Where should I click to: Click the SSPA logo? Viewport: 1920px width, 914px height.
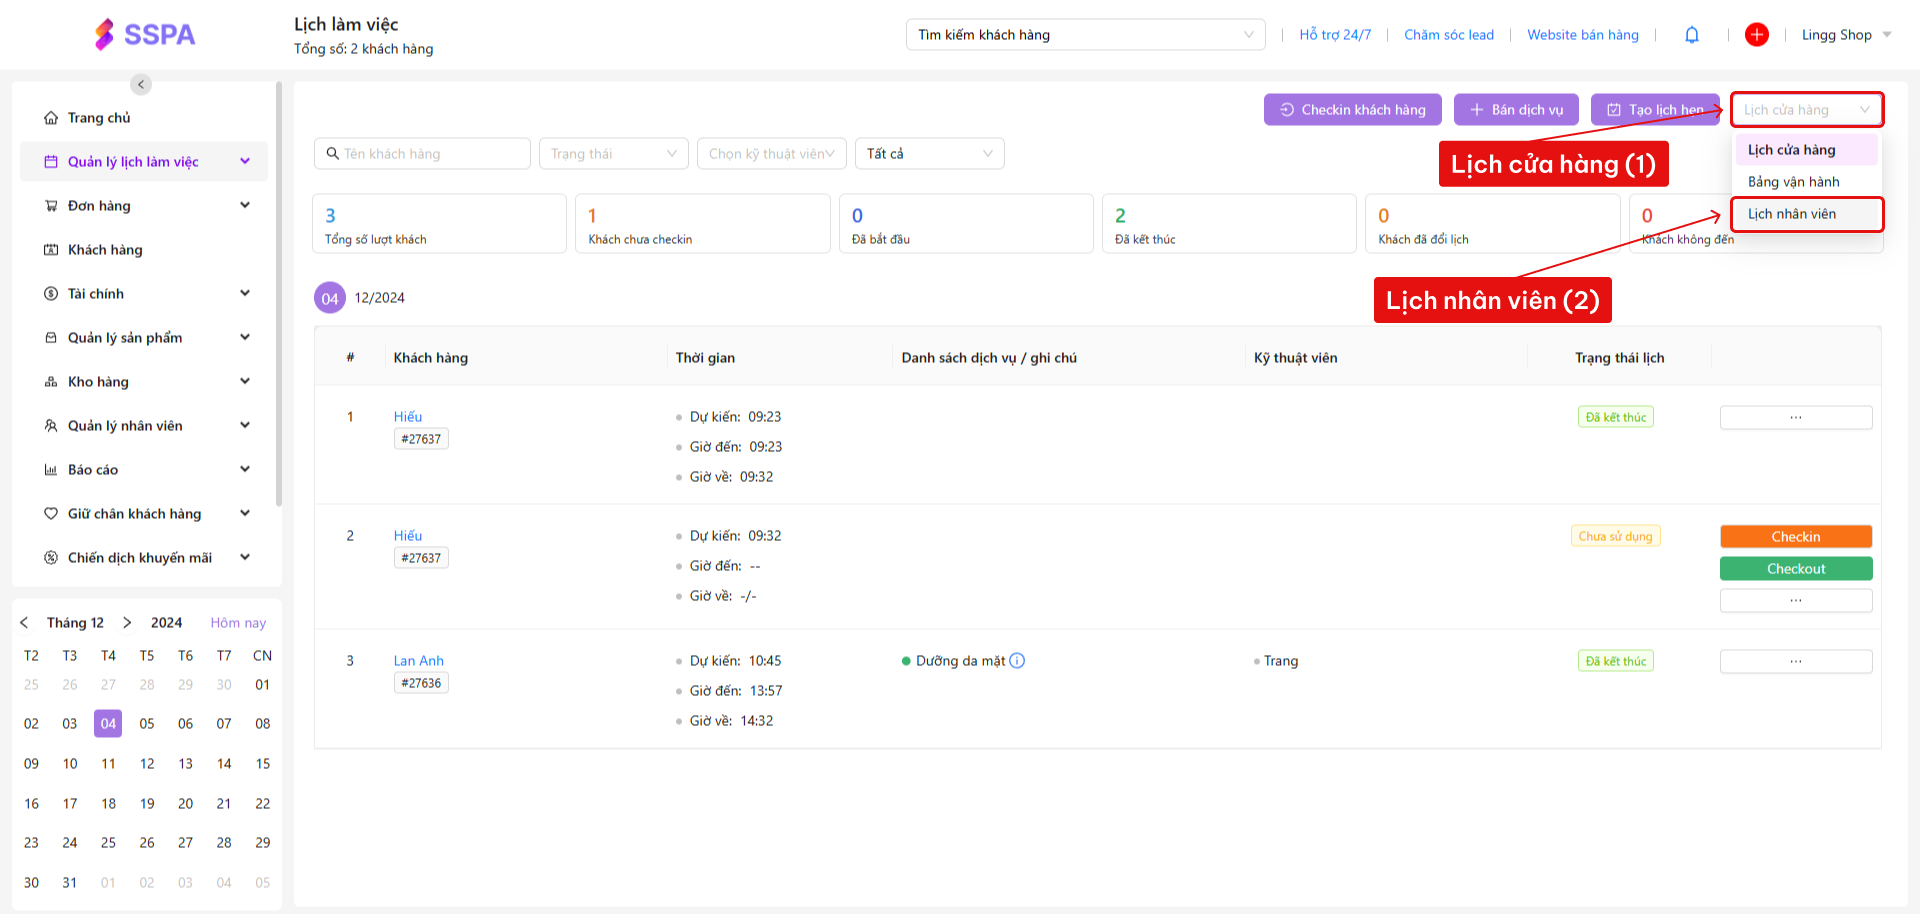point(145,34)
